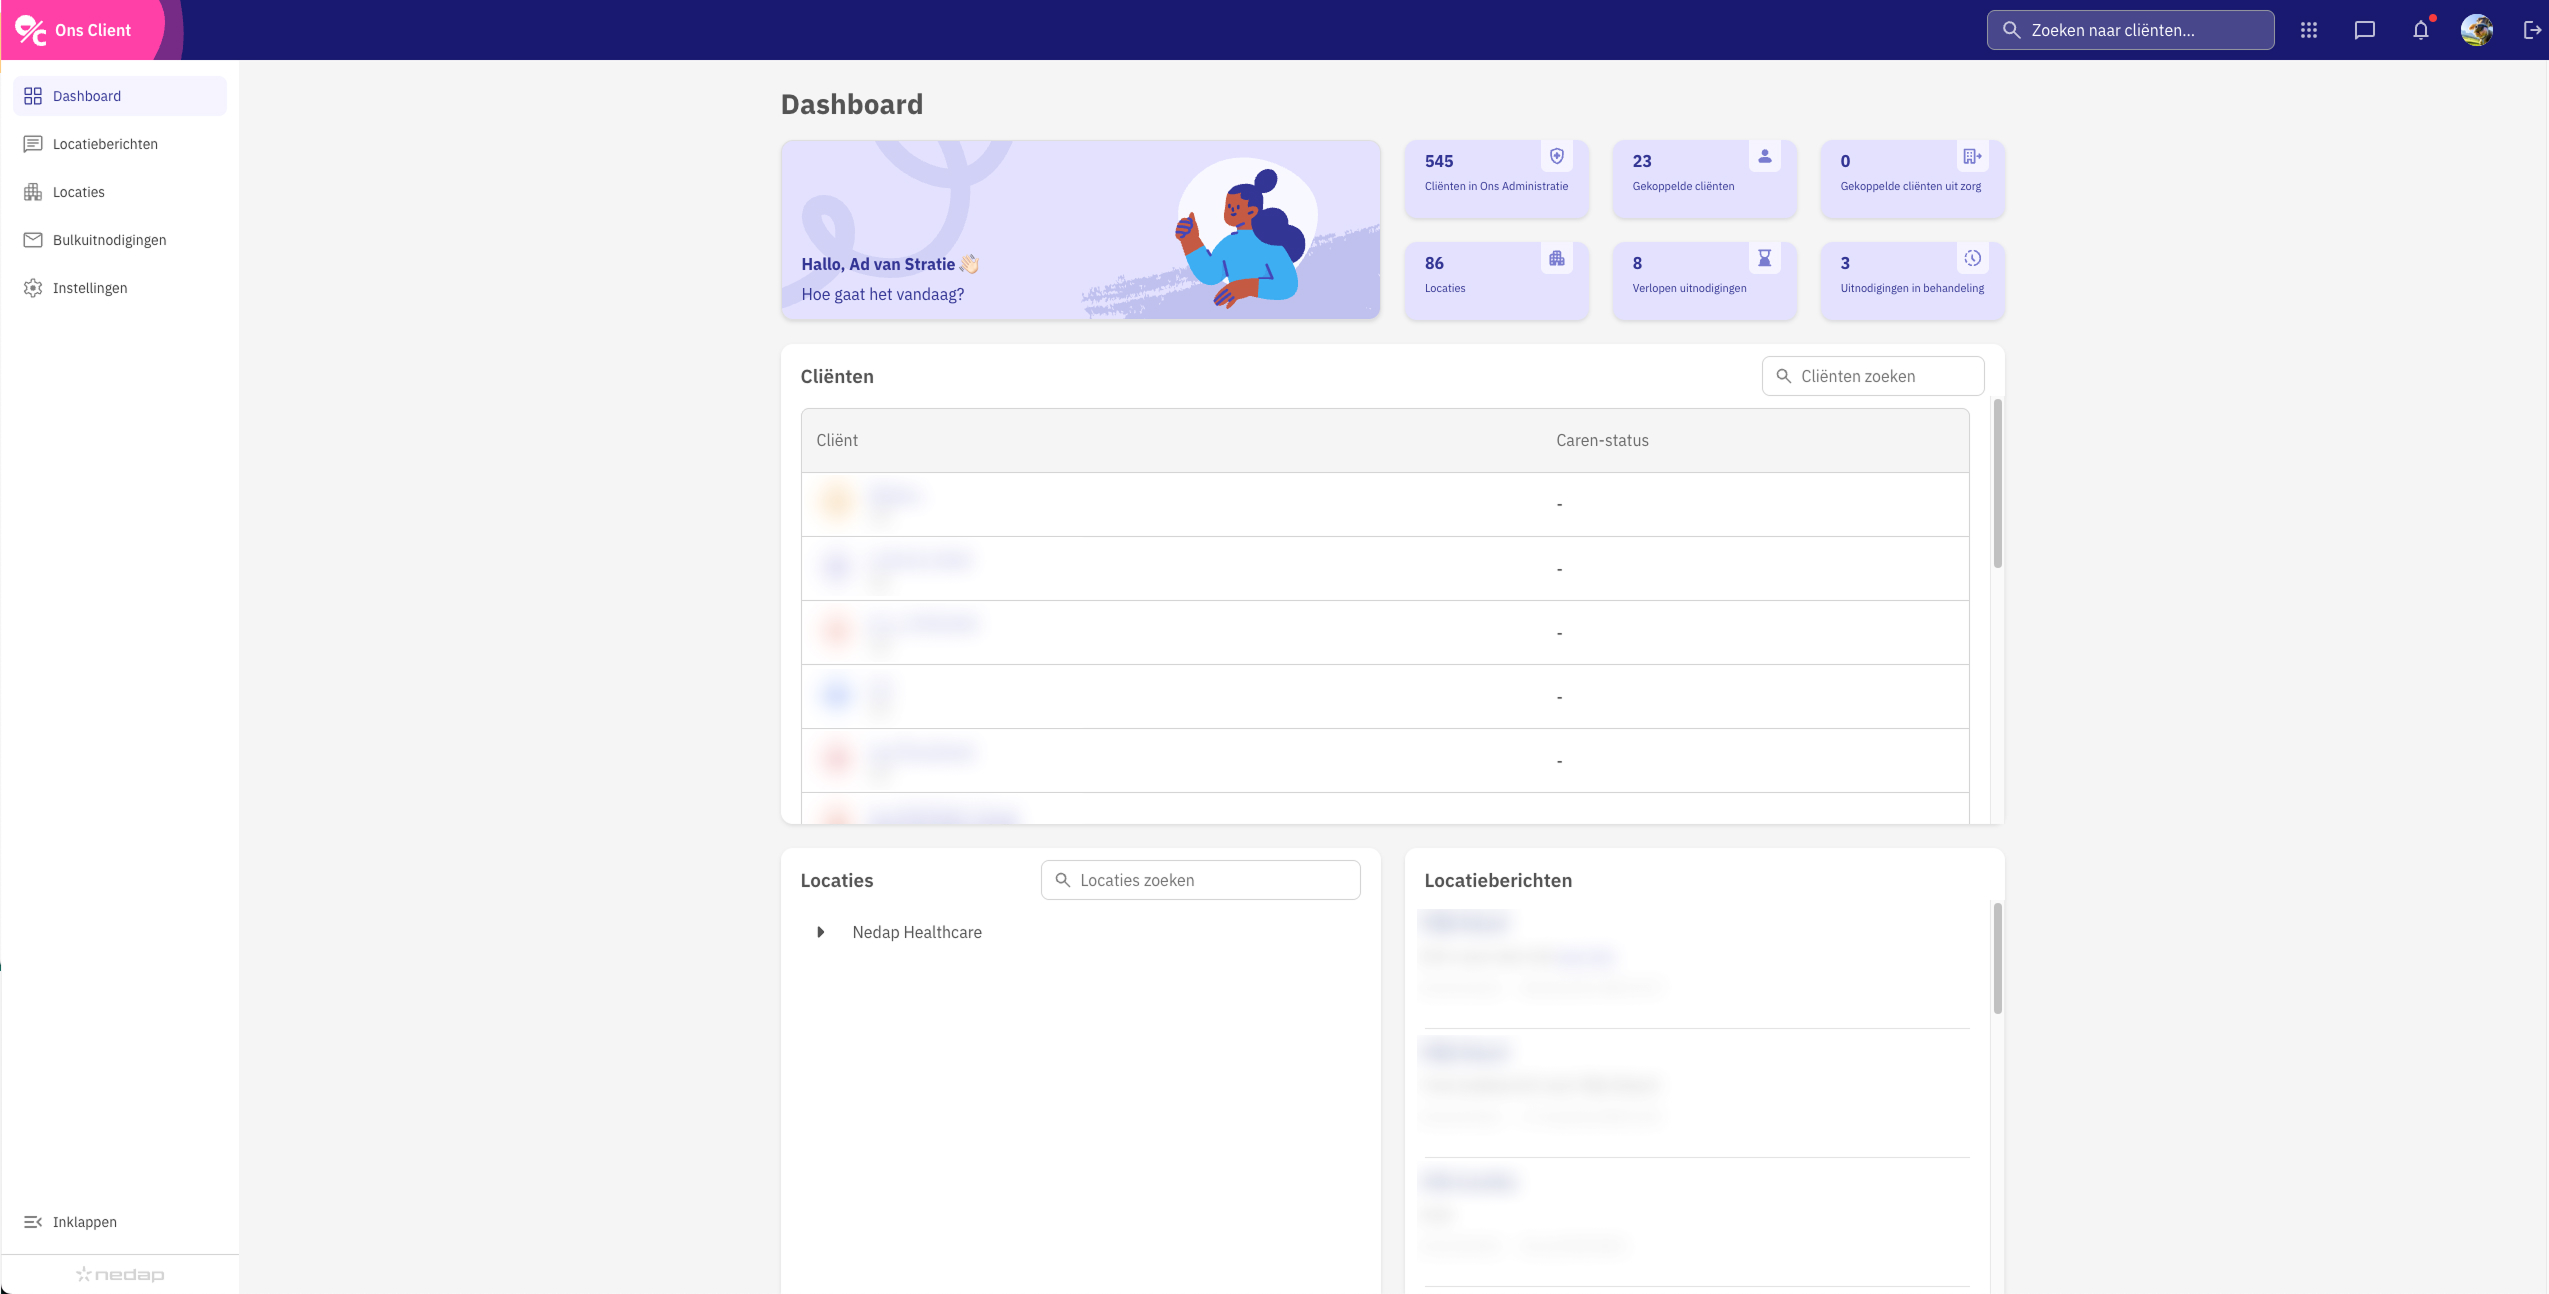Click the Cliënten panel heading
2549x1294 pixels.
tap(837, 376)
